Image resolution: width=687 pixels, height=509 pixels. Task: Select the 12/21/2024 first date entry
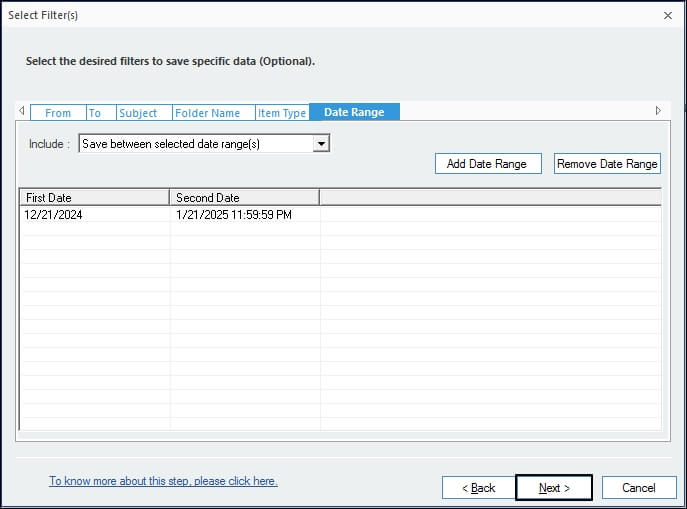coord(53,215)
